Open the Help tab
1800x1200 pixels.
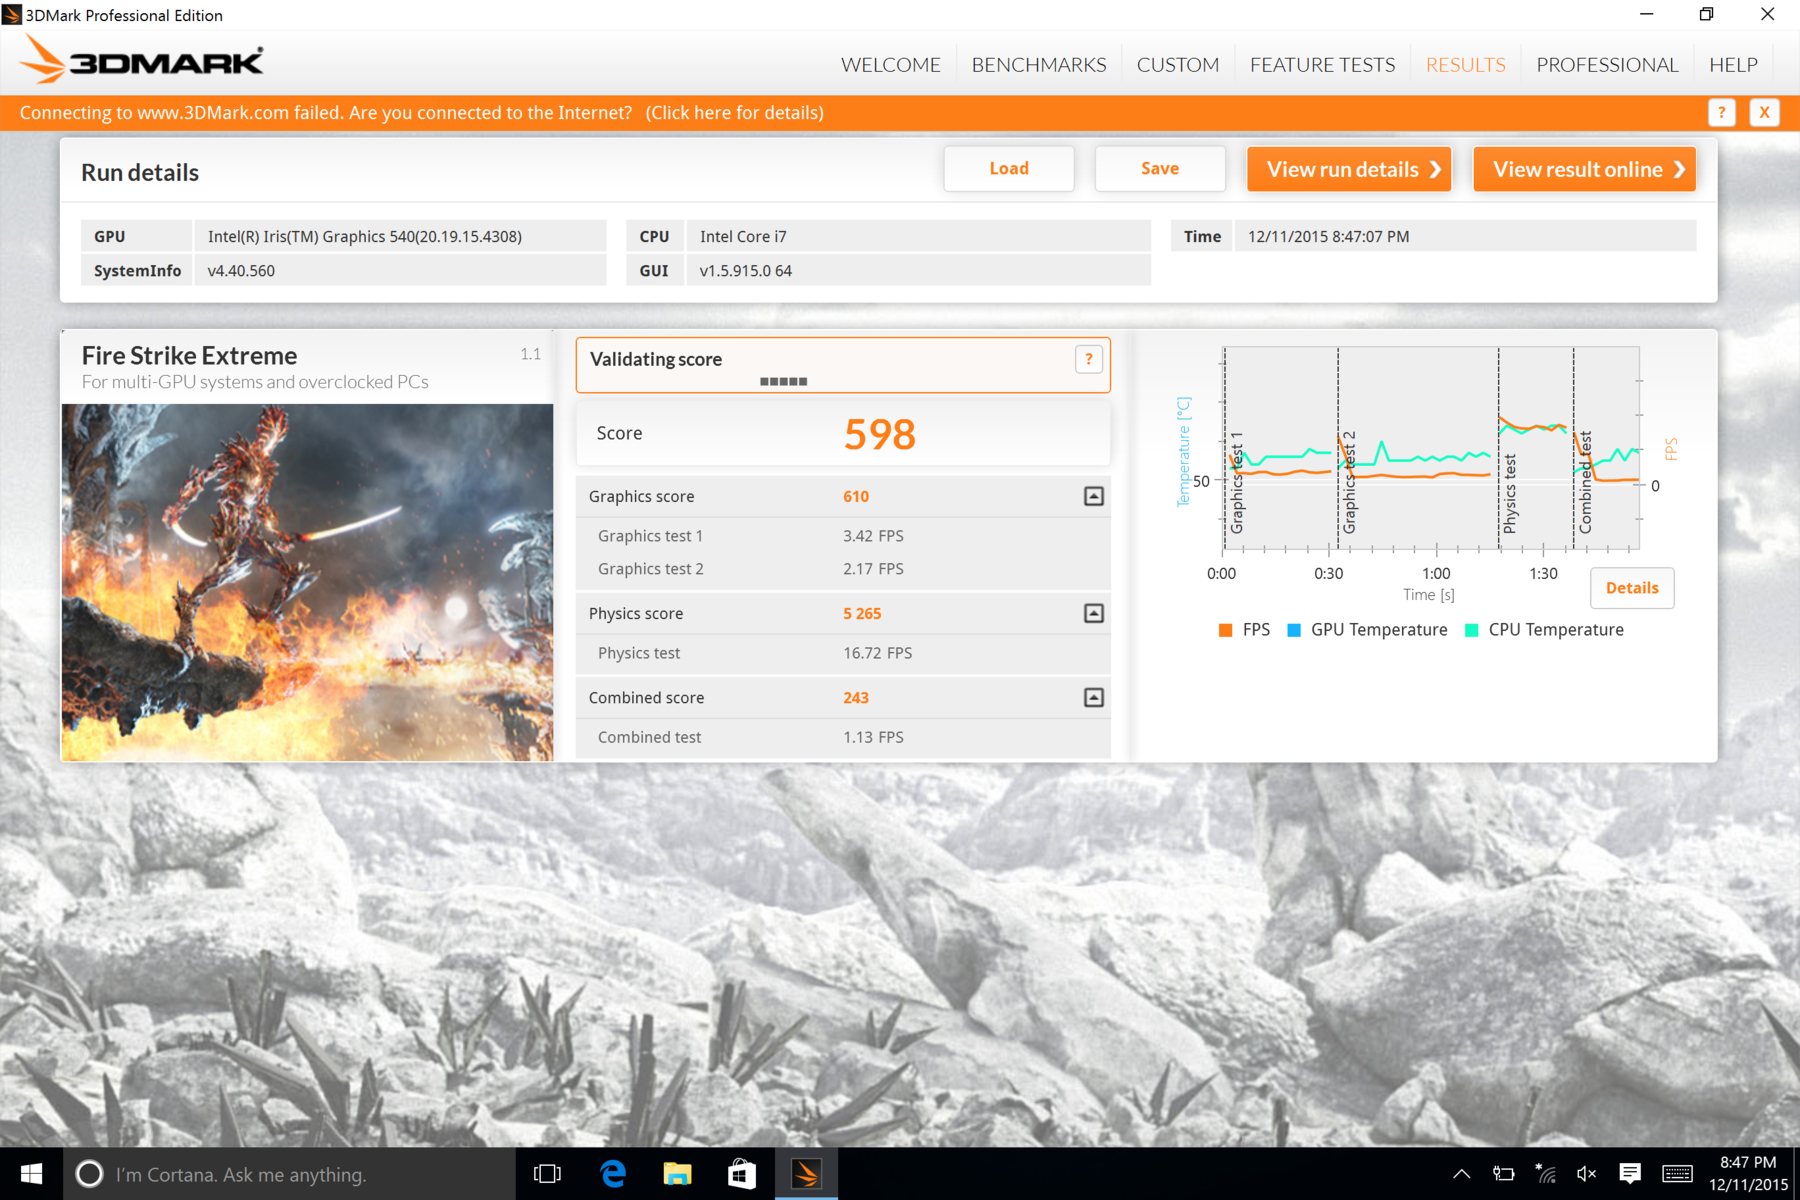(x=1733, y=65)
